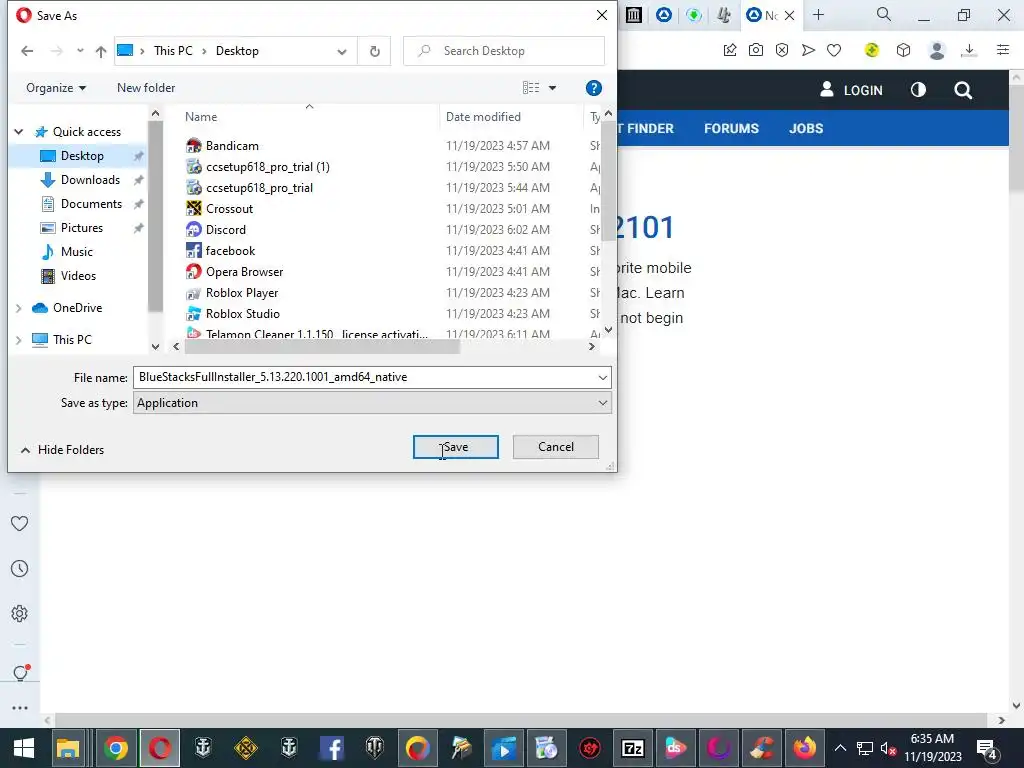Open 7-Zip from the taskbar
The height and width of the screenshot is (768, 1024).
632,748
